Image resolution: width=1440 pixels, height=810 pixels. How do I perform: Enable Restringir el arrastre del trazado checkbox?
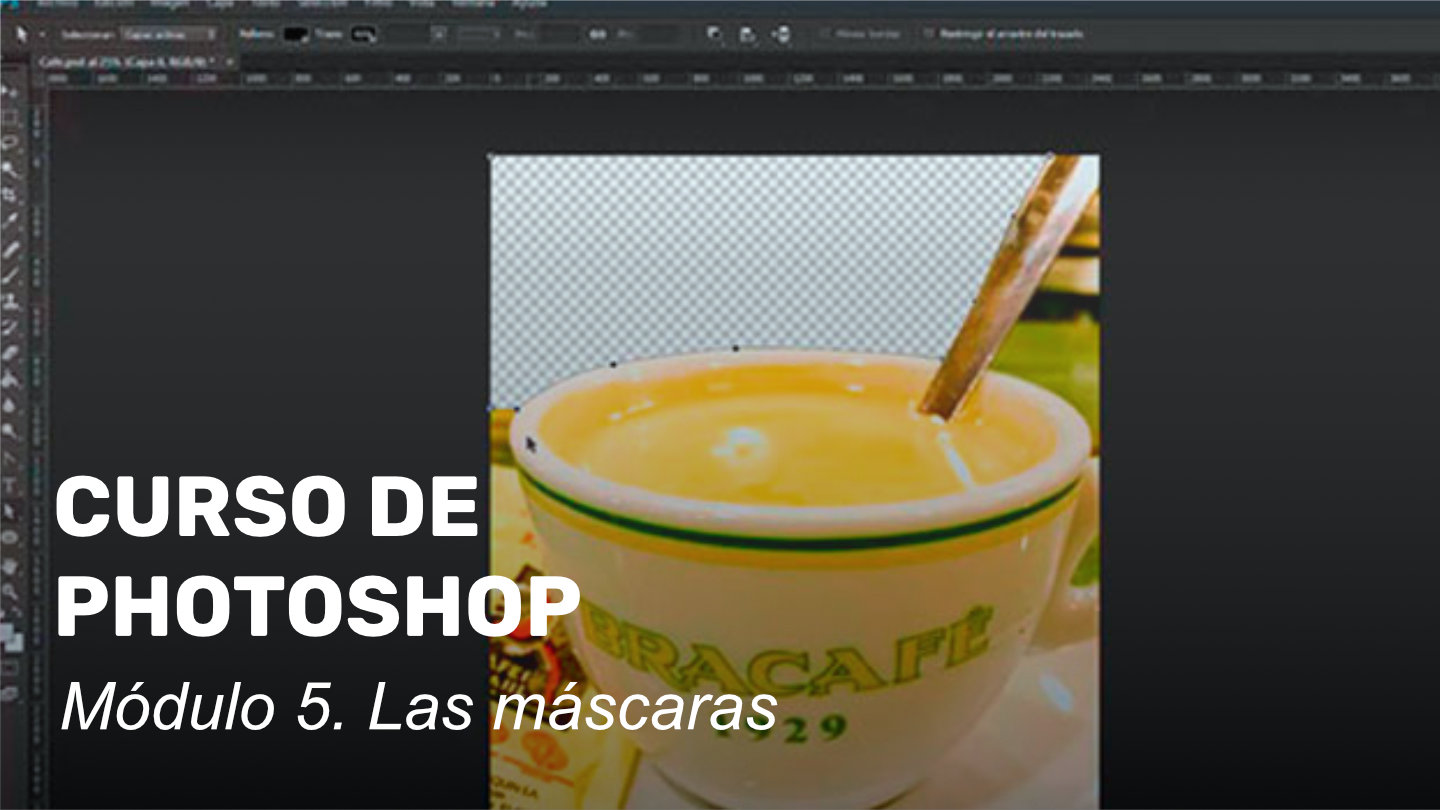coord(928,34)
